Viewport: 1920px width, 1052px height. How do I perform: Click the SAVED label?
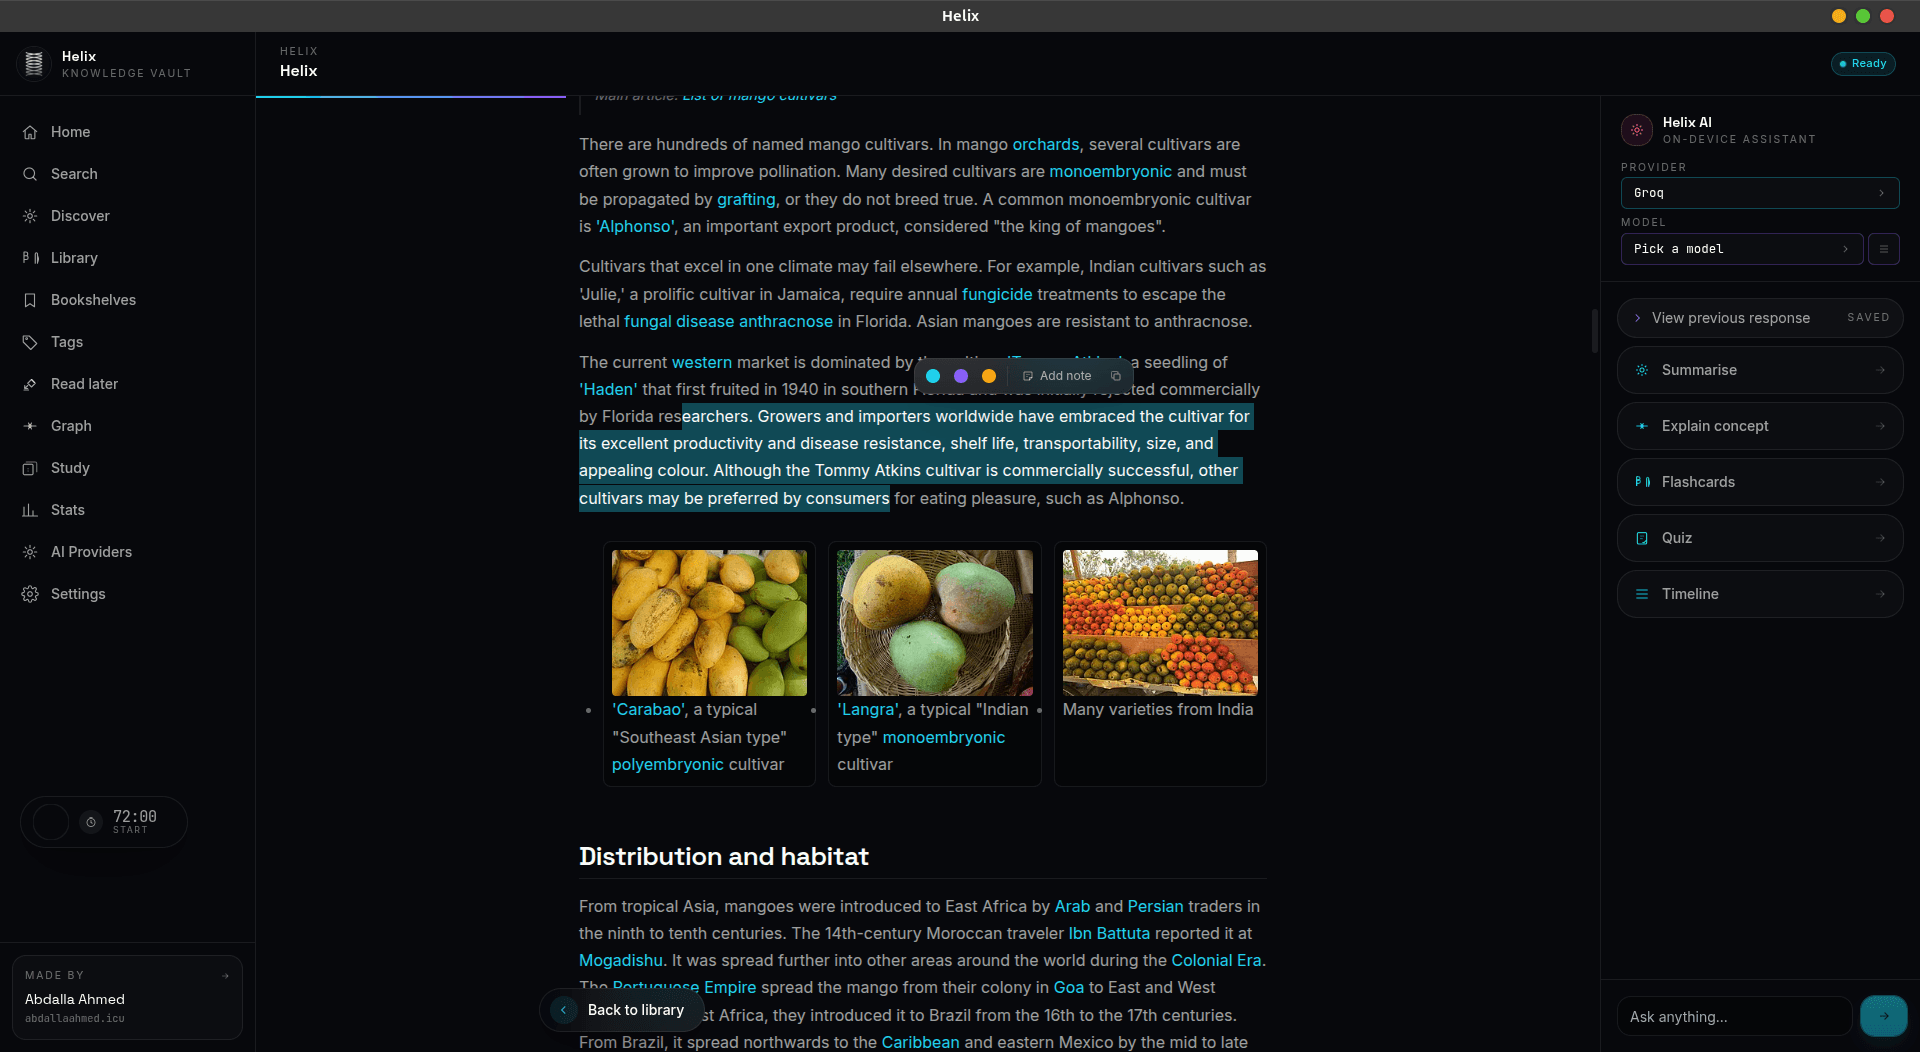1868,318
